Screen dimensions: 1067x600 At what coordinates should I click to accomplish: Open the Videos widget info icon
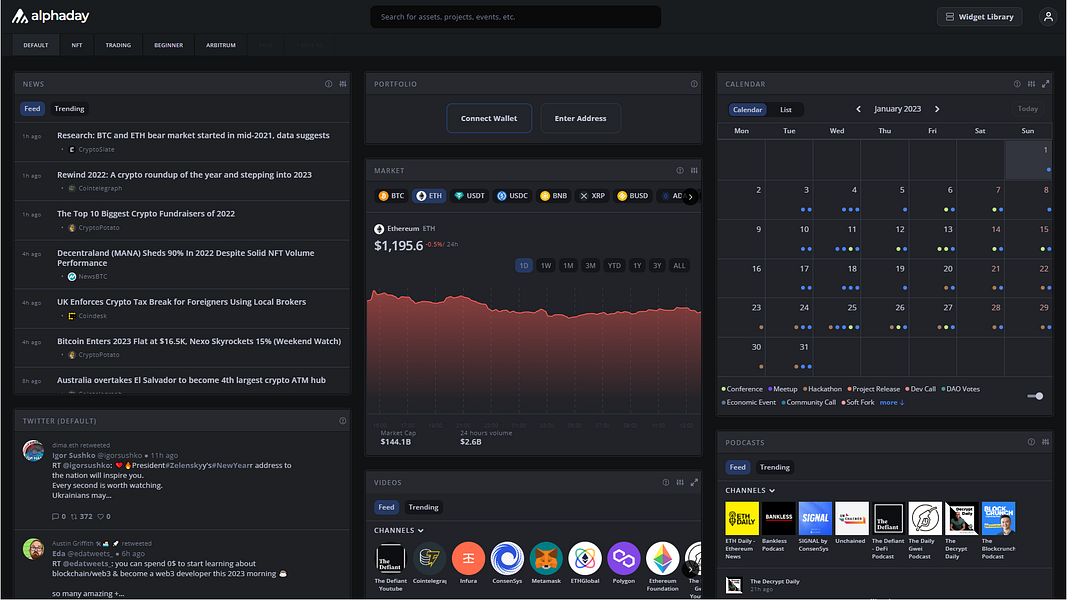[x=666, y=482]
